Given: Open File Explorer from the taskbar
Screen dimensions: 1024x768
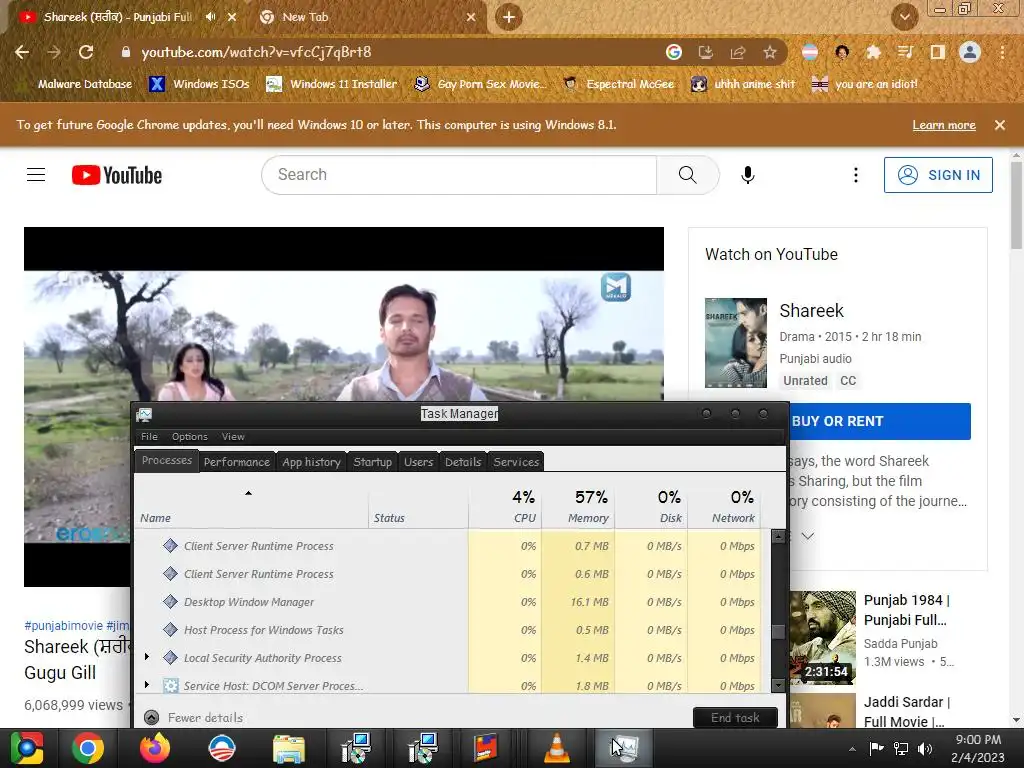Looking at the screenshot, I should click(x=289, y=748).
